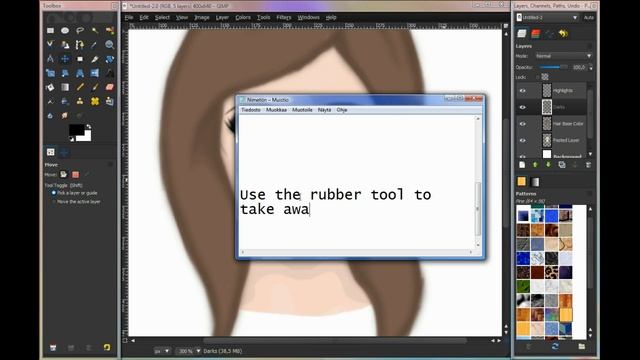This screenshot has width=640, height=360.
Task: Pick the Paths tool in toolbox
Action: point(80,45)
